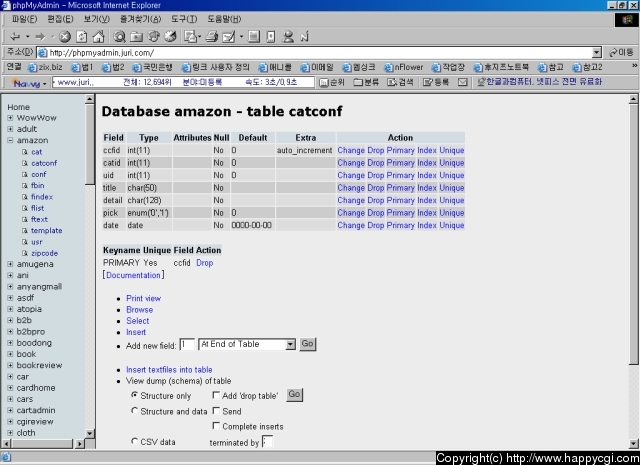Select the CSV data radio button

134,441
